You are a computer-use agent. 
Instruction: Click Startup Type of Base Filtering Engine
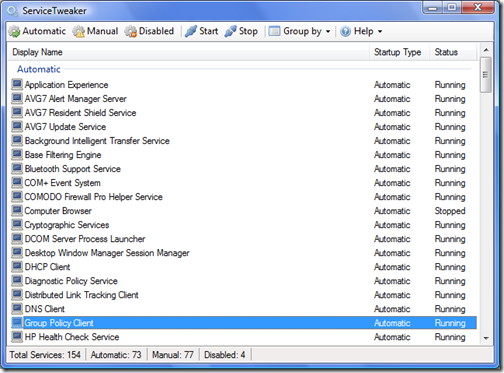pyautogui.click(x=392, y=155)
